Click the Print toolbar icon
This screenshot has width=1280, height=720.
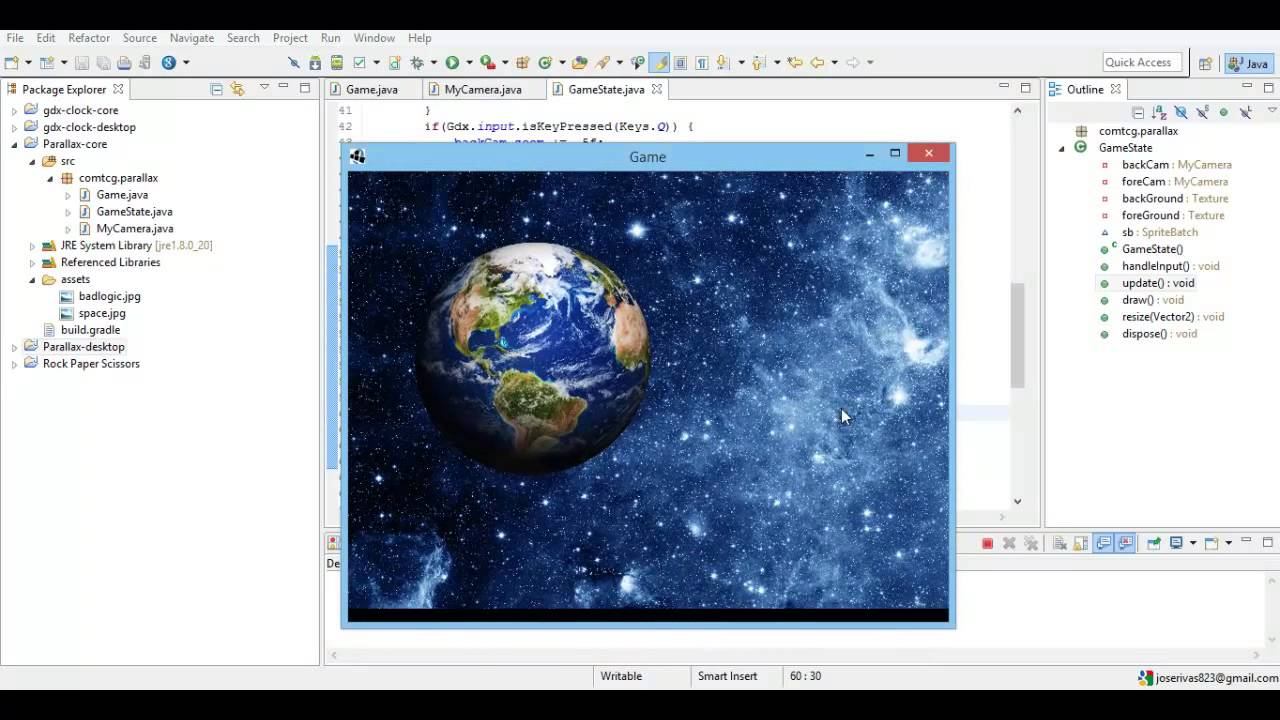[124, 62]
